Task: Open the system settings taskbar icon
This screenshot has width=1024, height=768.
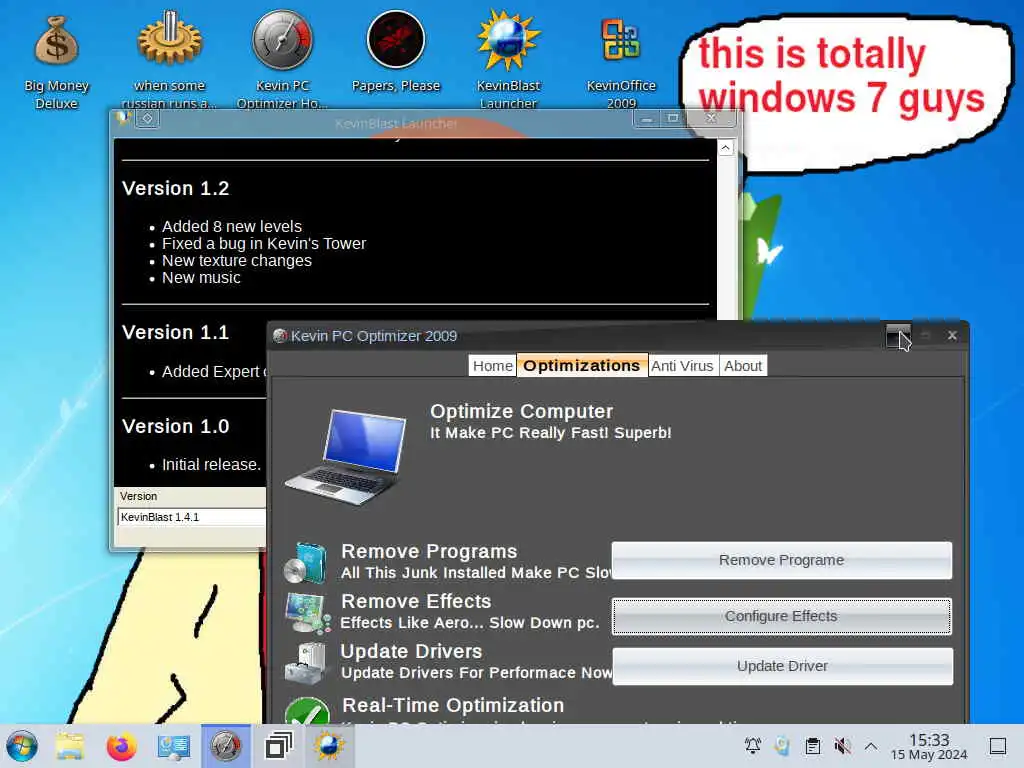Action: point(173,746)
